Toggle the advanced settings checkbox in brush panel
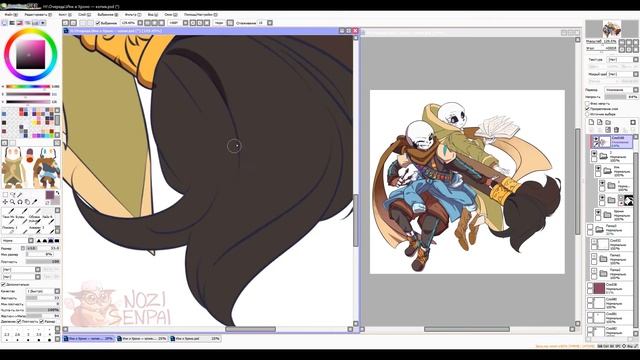The width and height of the screenshot is (640, 360). [x=3, y=284]
